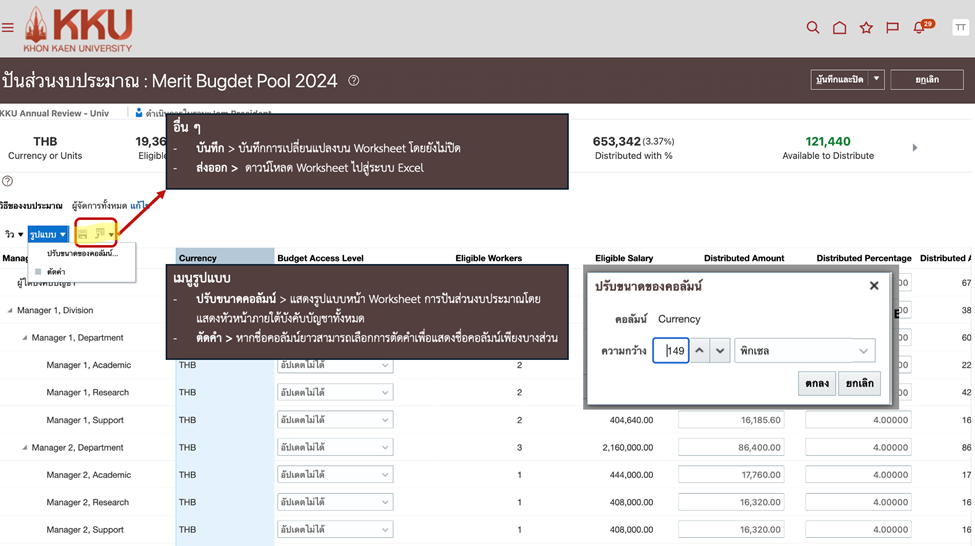Toggle the ตัดคำ wrap option
The width and height of the screenshot is (975, 546).
[55, 271]
